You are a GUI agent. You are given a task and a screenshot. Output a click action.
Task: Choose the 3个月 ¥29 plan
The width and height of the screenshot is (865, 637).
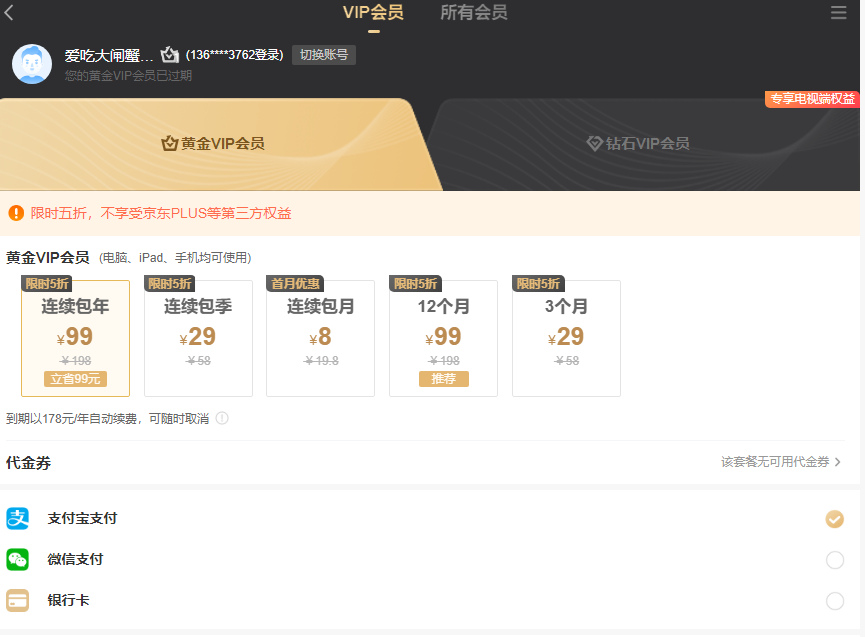click(567, 338)
